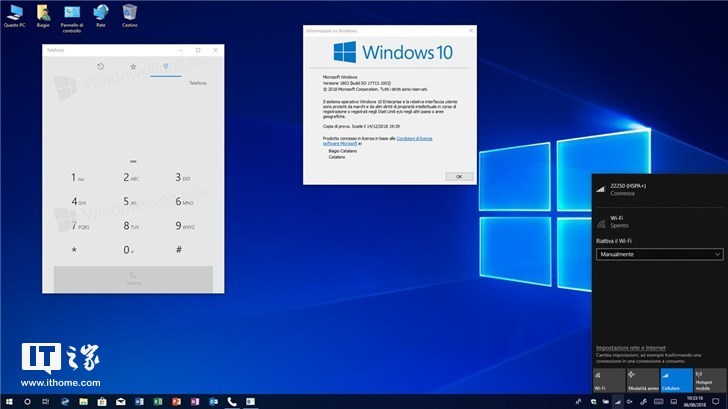Open the Mail app from the taskbar
Screen dimensions: 728x409
tap(121, 402)
